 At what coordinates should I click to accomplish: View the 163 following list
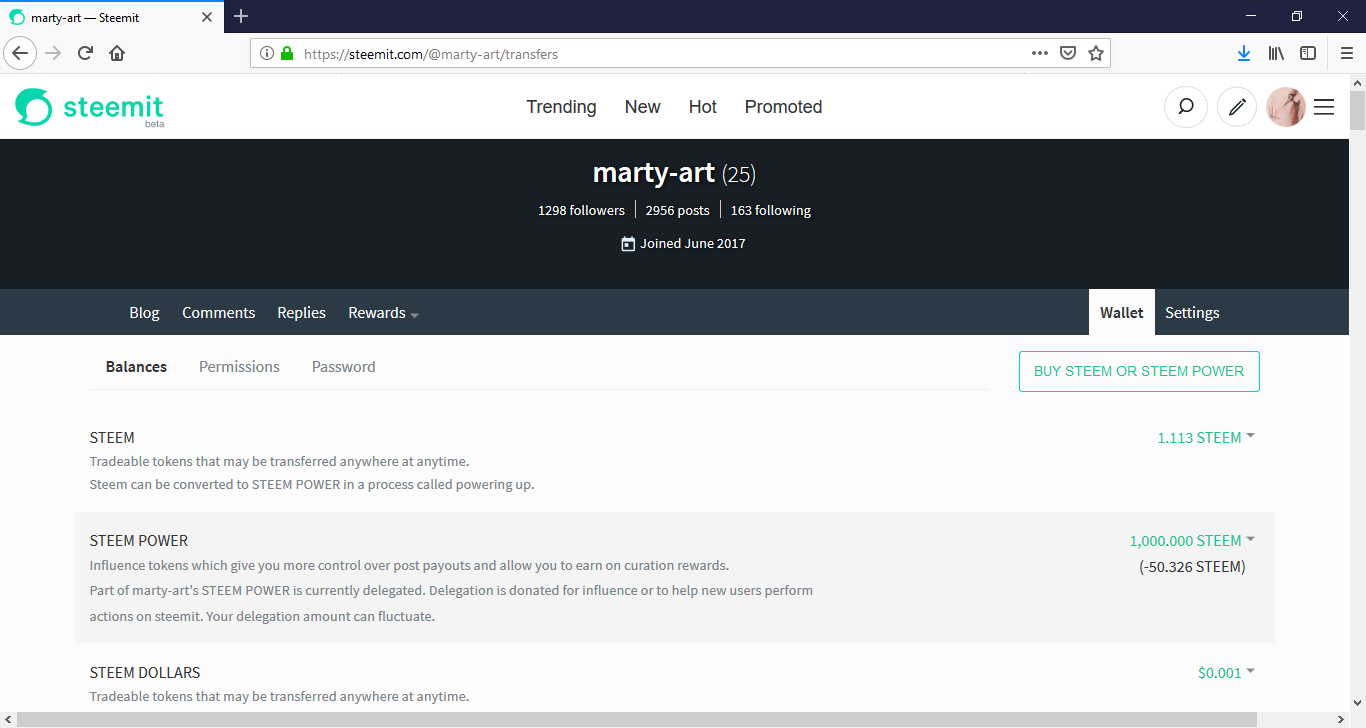[770, 211]
